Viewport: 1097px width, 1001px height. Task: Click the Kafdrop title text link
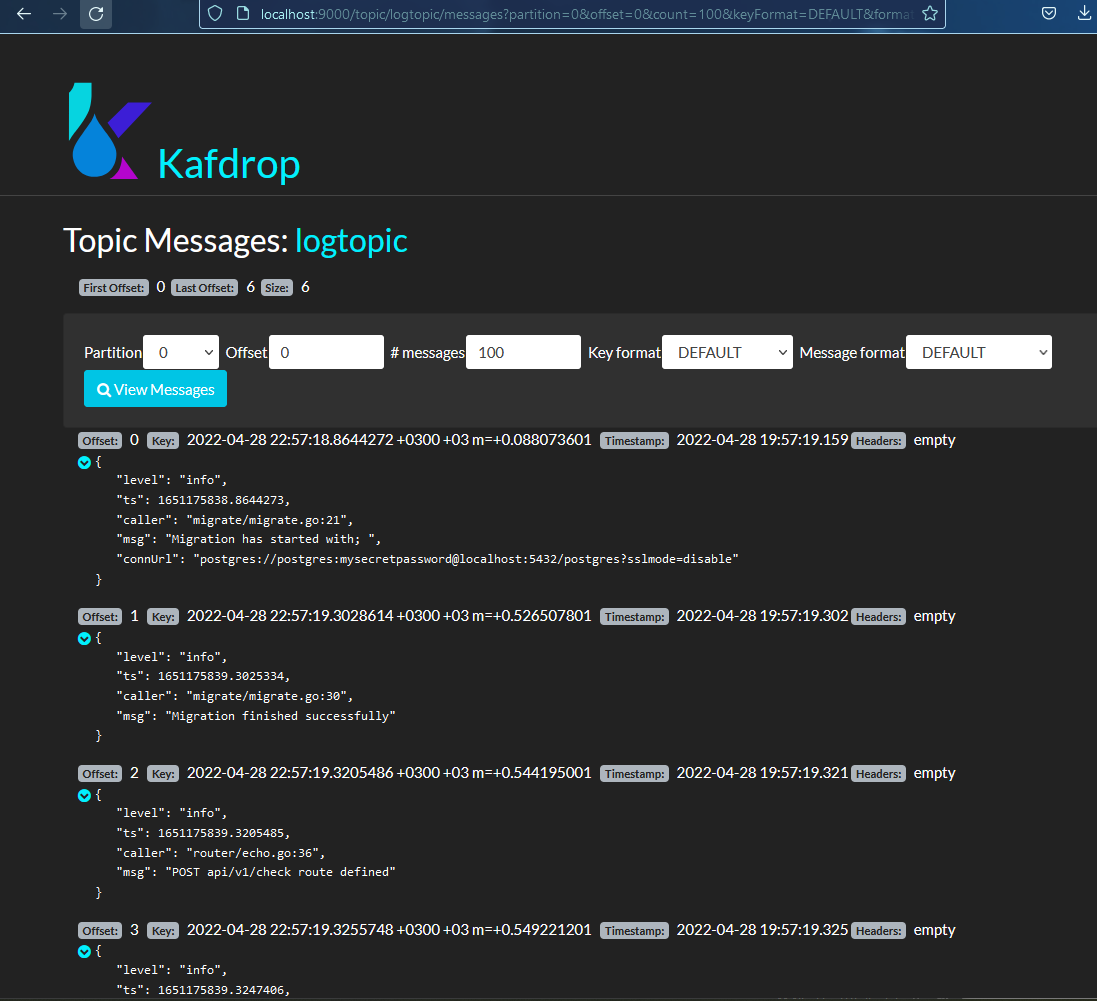pyautogui.click(x=229, y=164)
